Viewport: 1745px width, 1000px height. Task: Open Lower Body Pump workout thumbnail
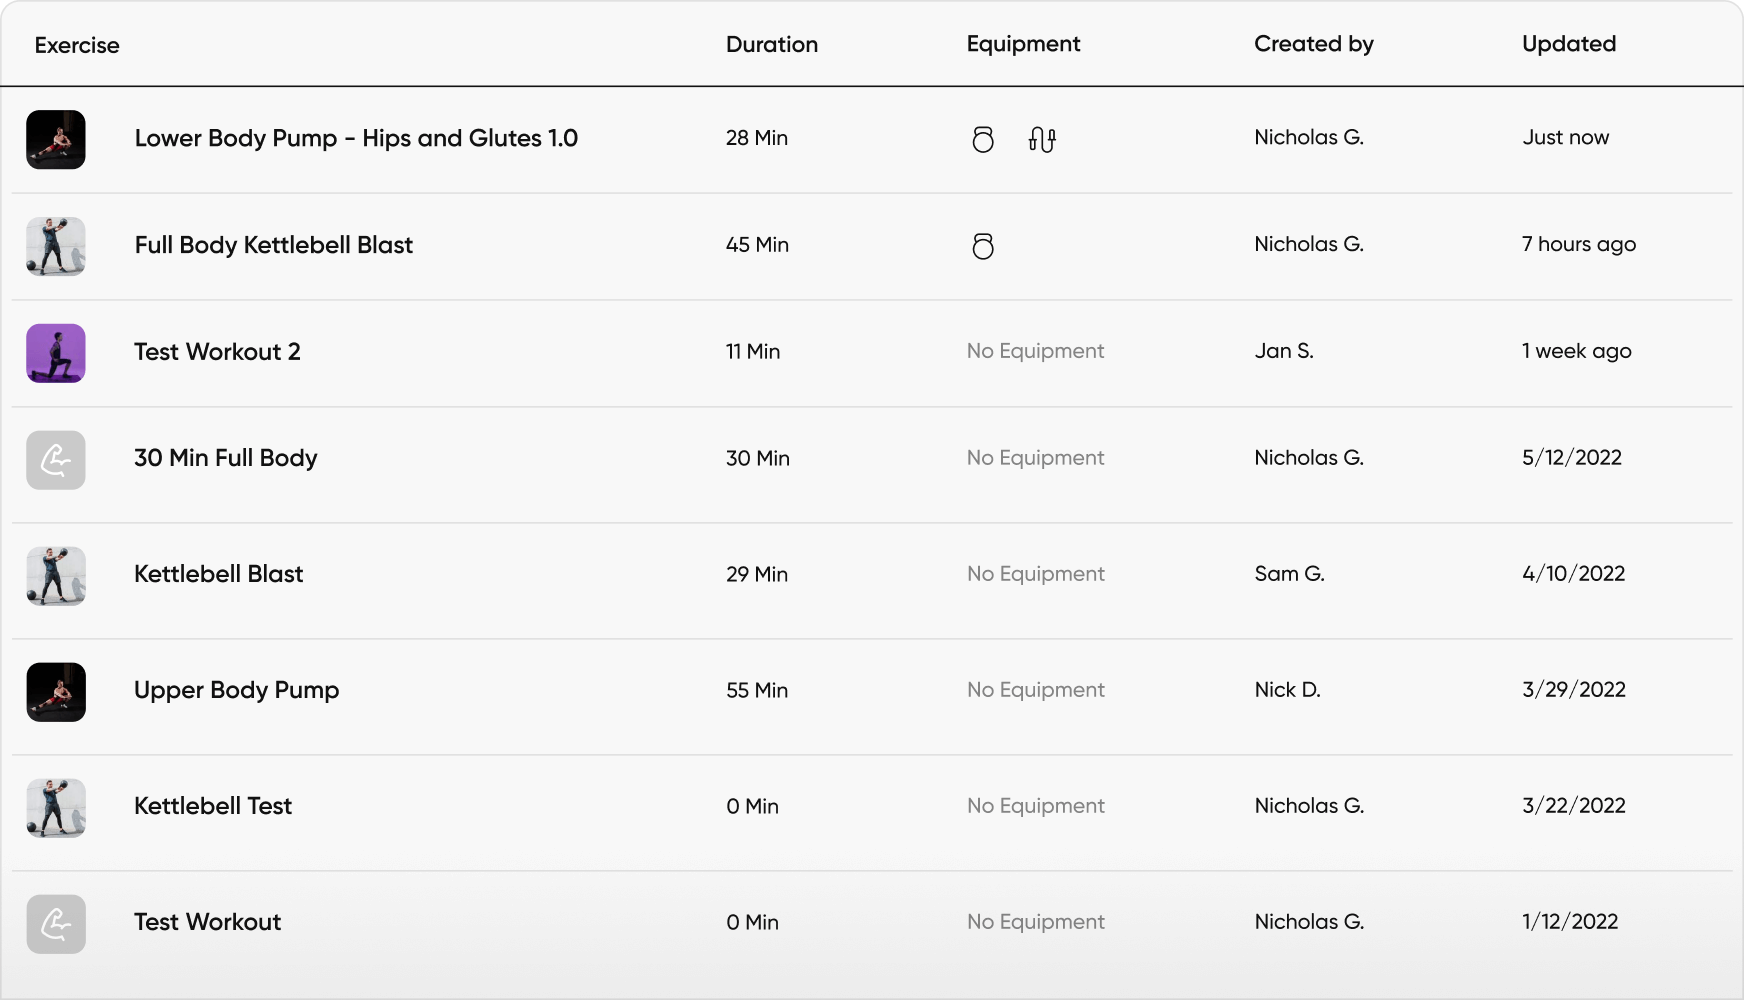(x=56, y=140)
